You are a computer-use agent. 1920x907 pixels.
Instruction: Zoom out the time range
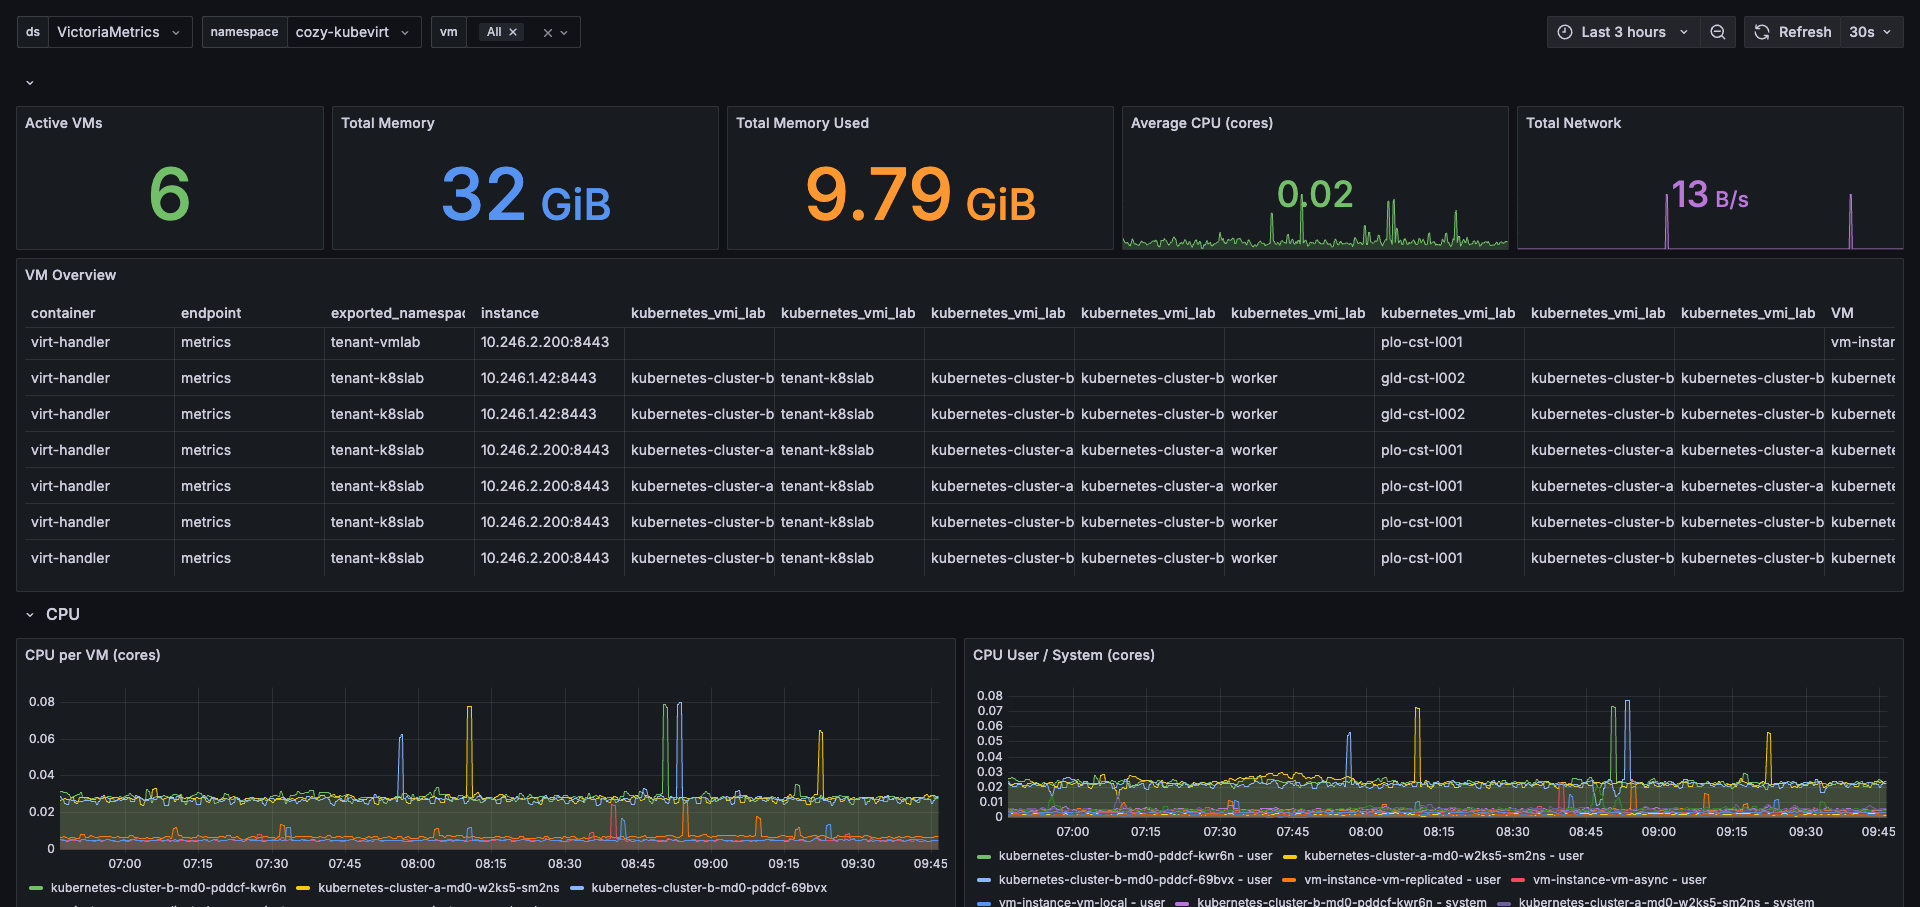point(1717,32)
